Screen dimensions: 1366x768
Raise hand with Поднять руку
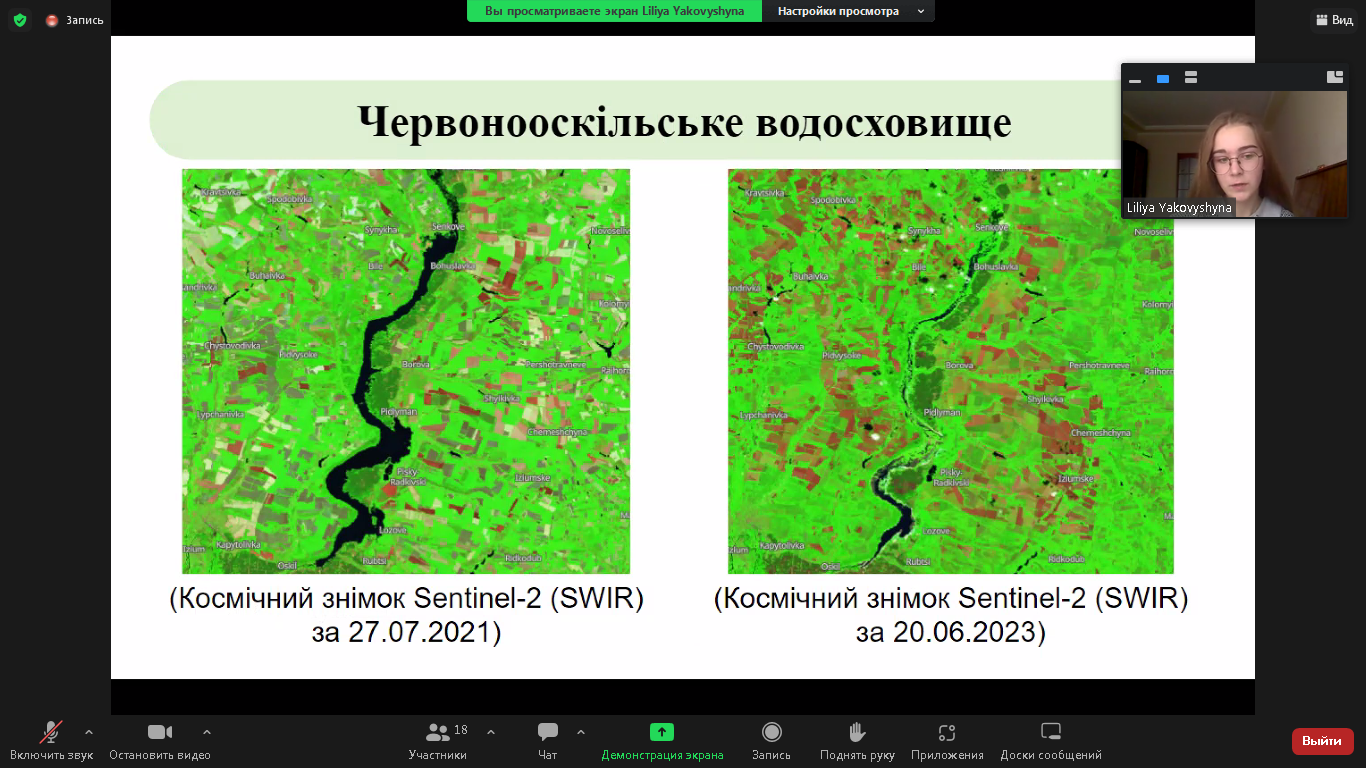coord(857,733)
